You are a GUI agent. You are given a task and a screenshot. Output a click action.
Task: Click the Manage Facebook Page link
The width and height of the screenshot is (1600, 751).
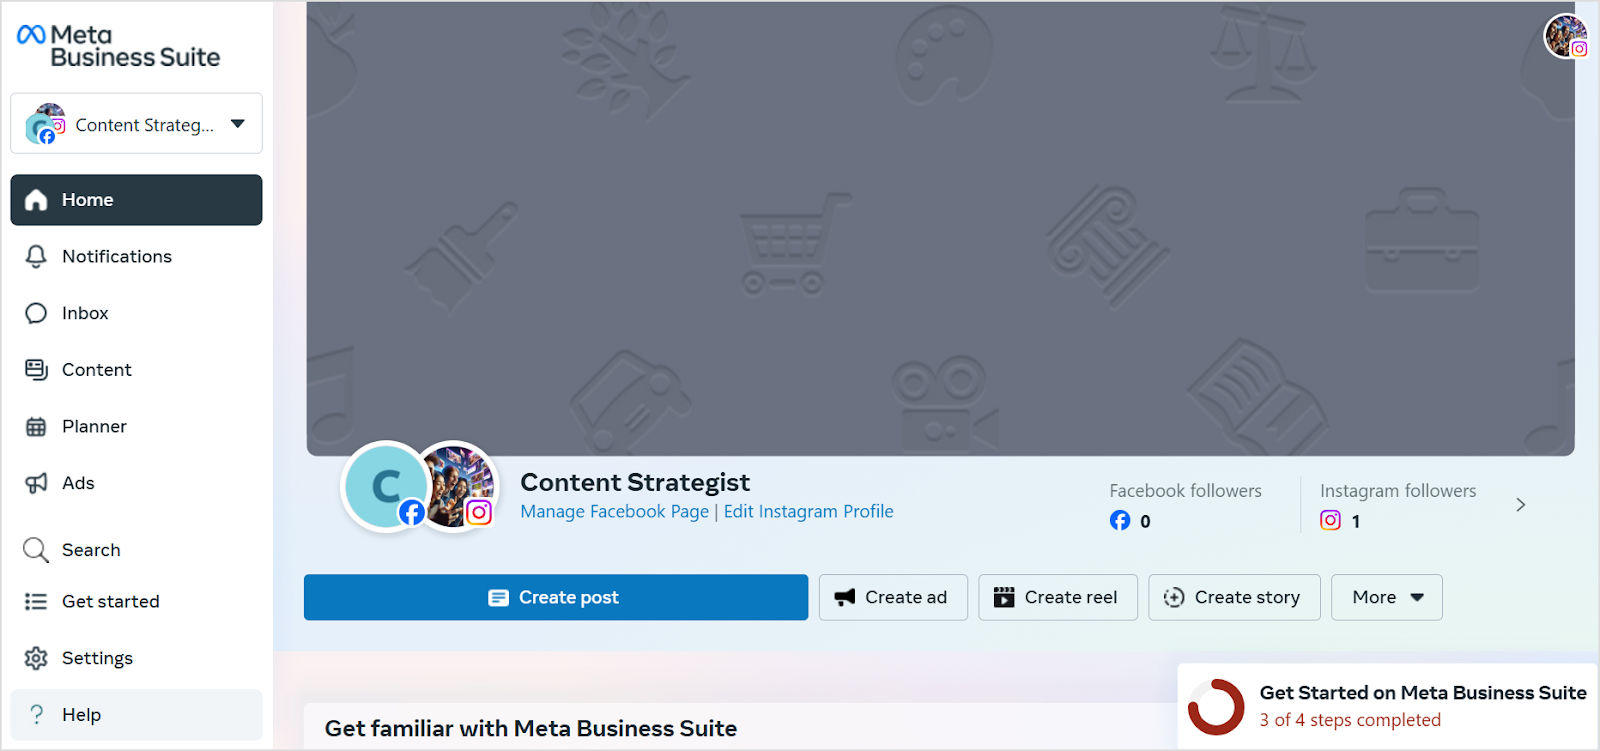click(614, 512)
